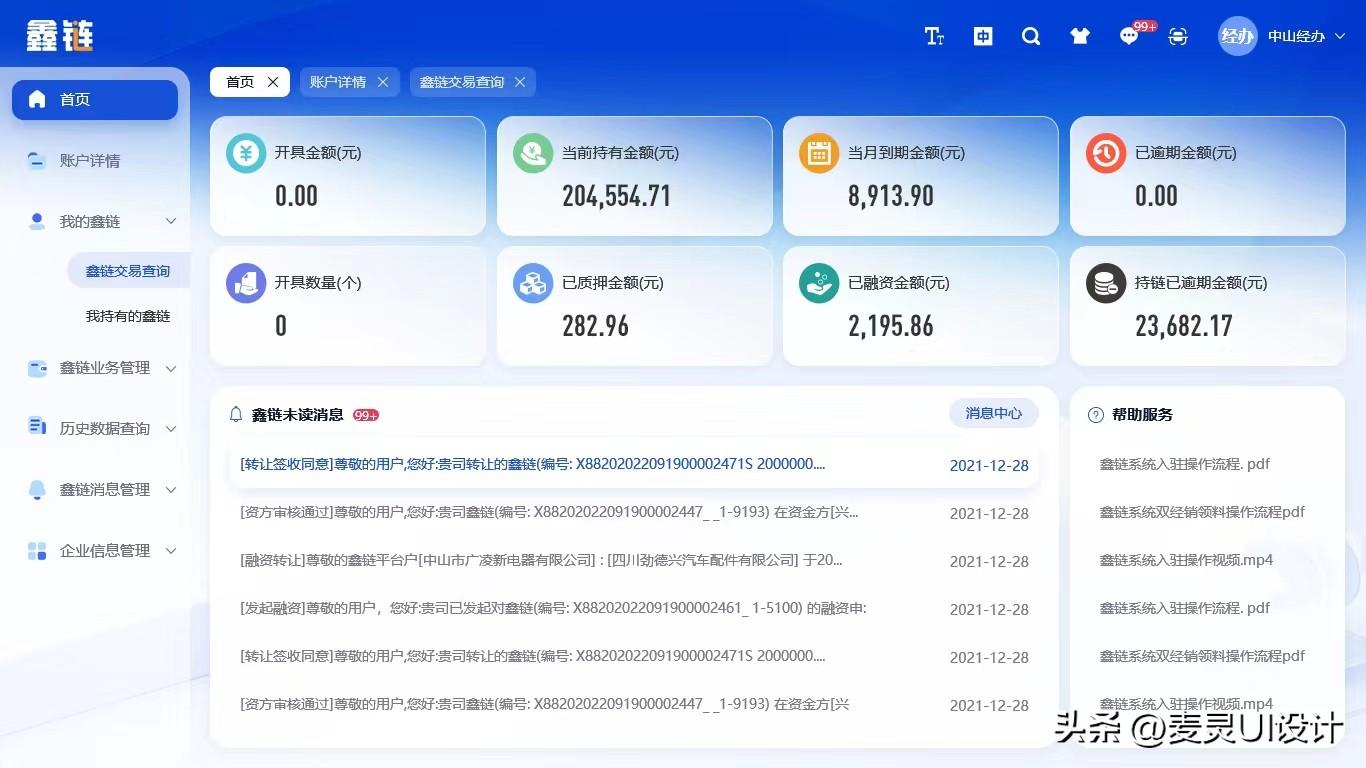The image size is (1366, 768).
Task: Click the scan icon in header
Action: tap(1178, 37)
